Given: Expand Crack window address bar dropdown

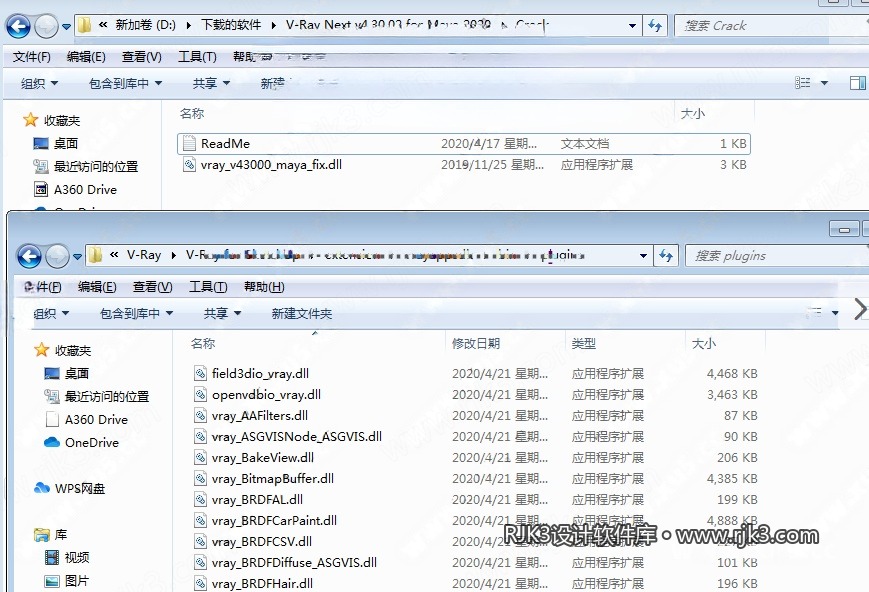Looking at the screenshot, I should (632, 25).
